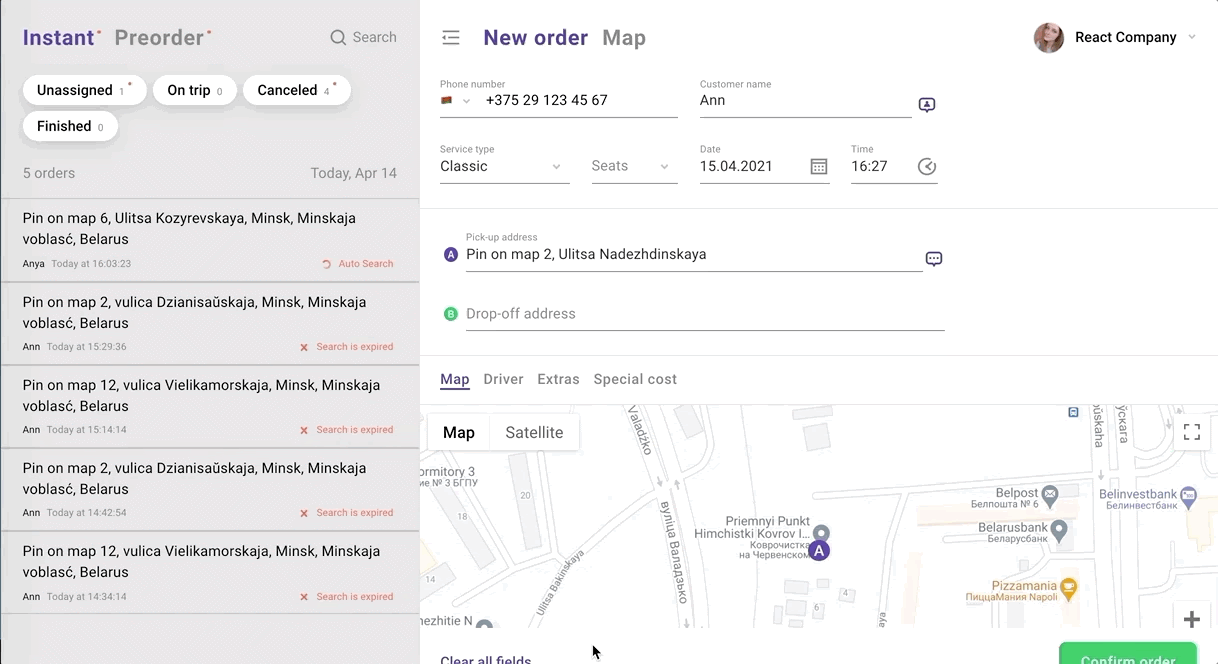Open the clock time picker icon
The image size is (1218, 664).
point(927,167)
